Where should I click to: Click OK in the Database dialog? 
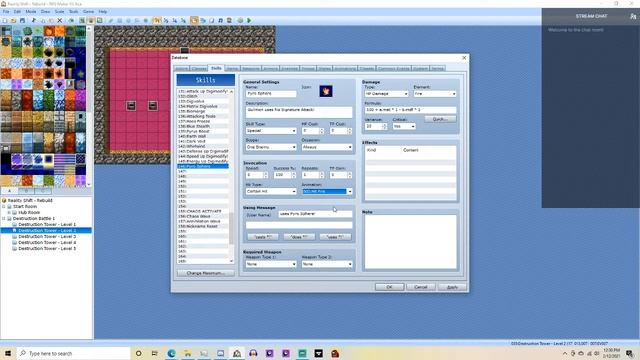tap(389, 287)
